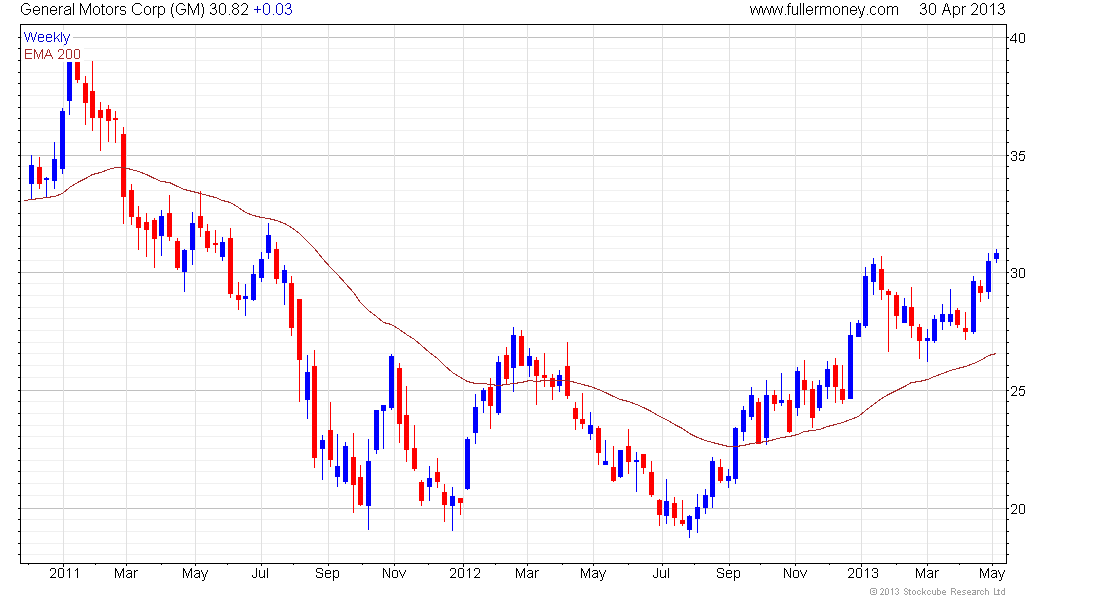Click the Sep label right of Jul 2012

(x=728, y=573)
